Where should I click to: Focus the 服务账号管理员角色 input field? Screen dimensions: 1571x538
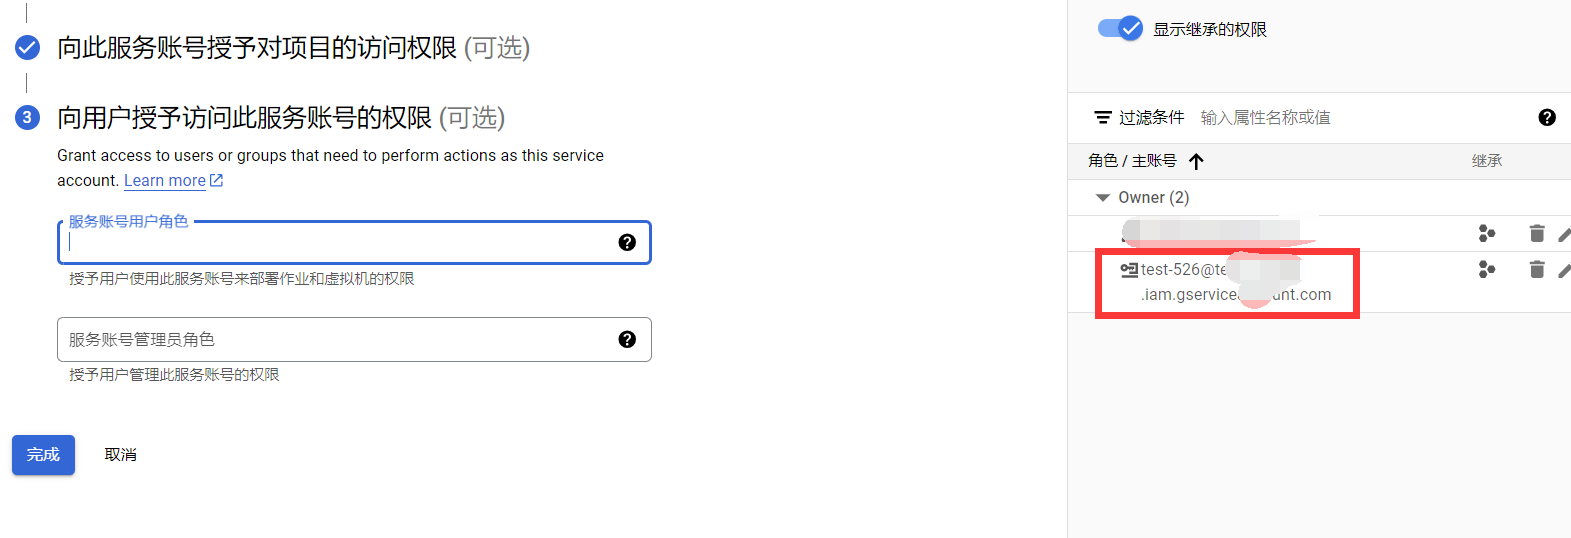(354, 339)
